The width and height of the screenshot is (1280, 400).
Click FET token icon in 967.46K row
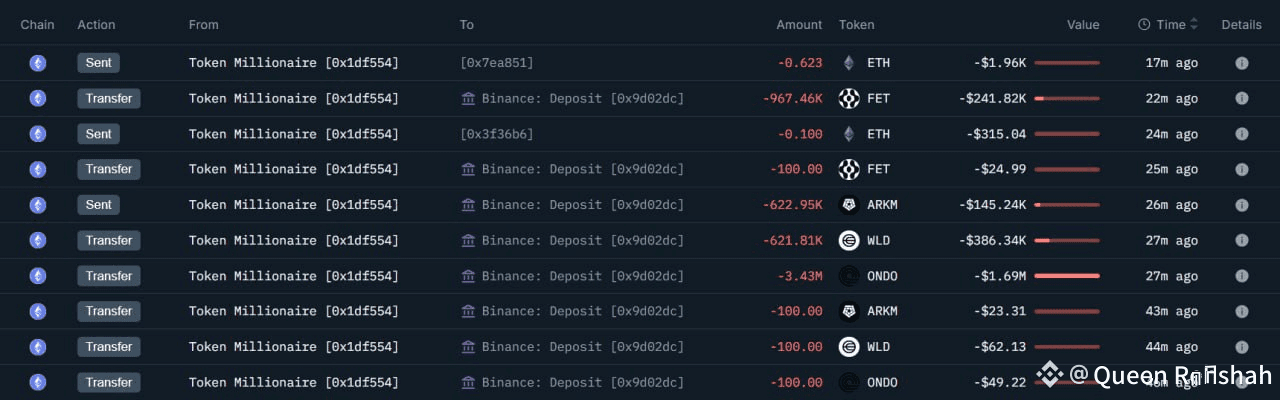click(x=849, y=98)
